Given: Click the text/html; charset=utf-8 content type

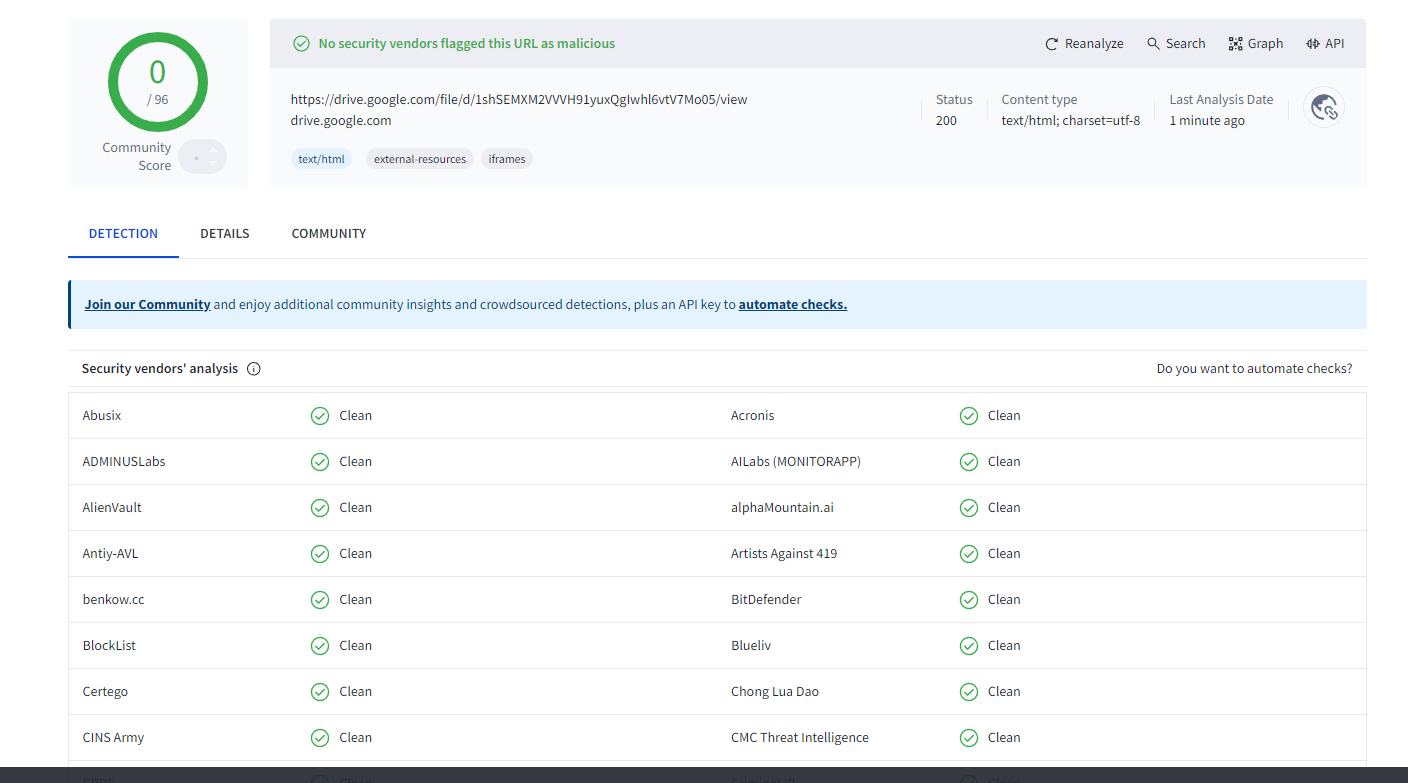Looking at the screenshot, I should 1071,121.
